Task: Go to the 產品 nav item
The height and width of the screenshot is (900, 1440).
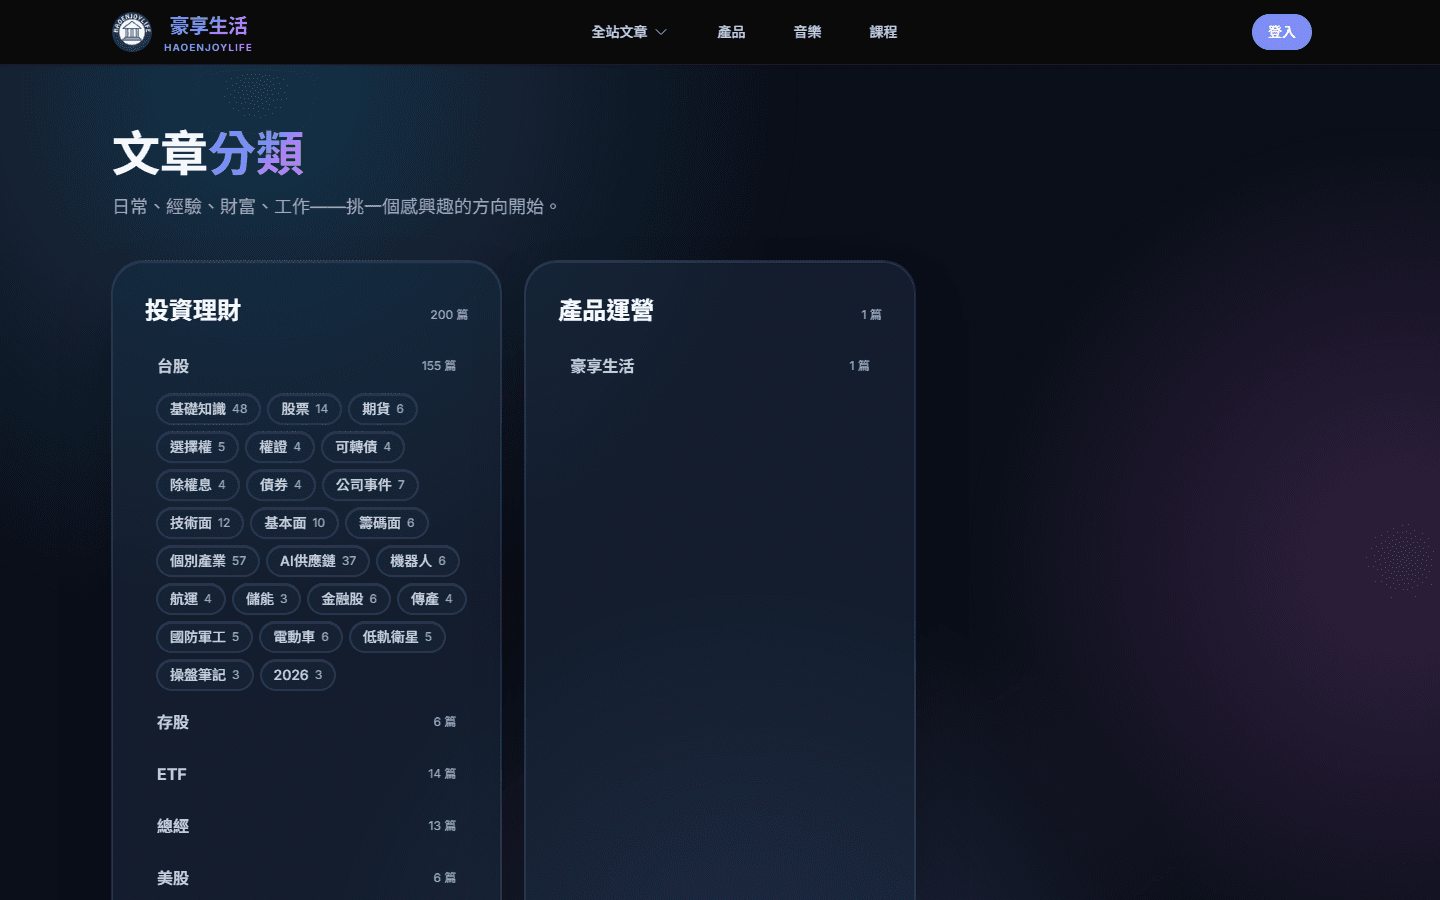Action: point(731,32)
